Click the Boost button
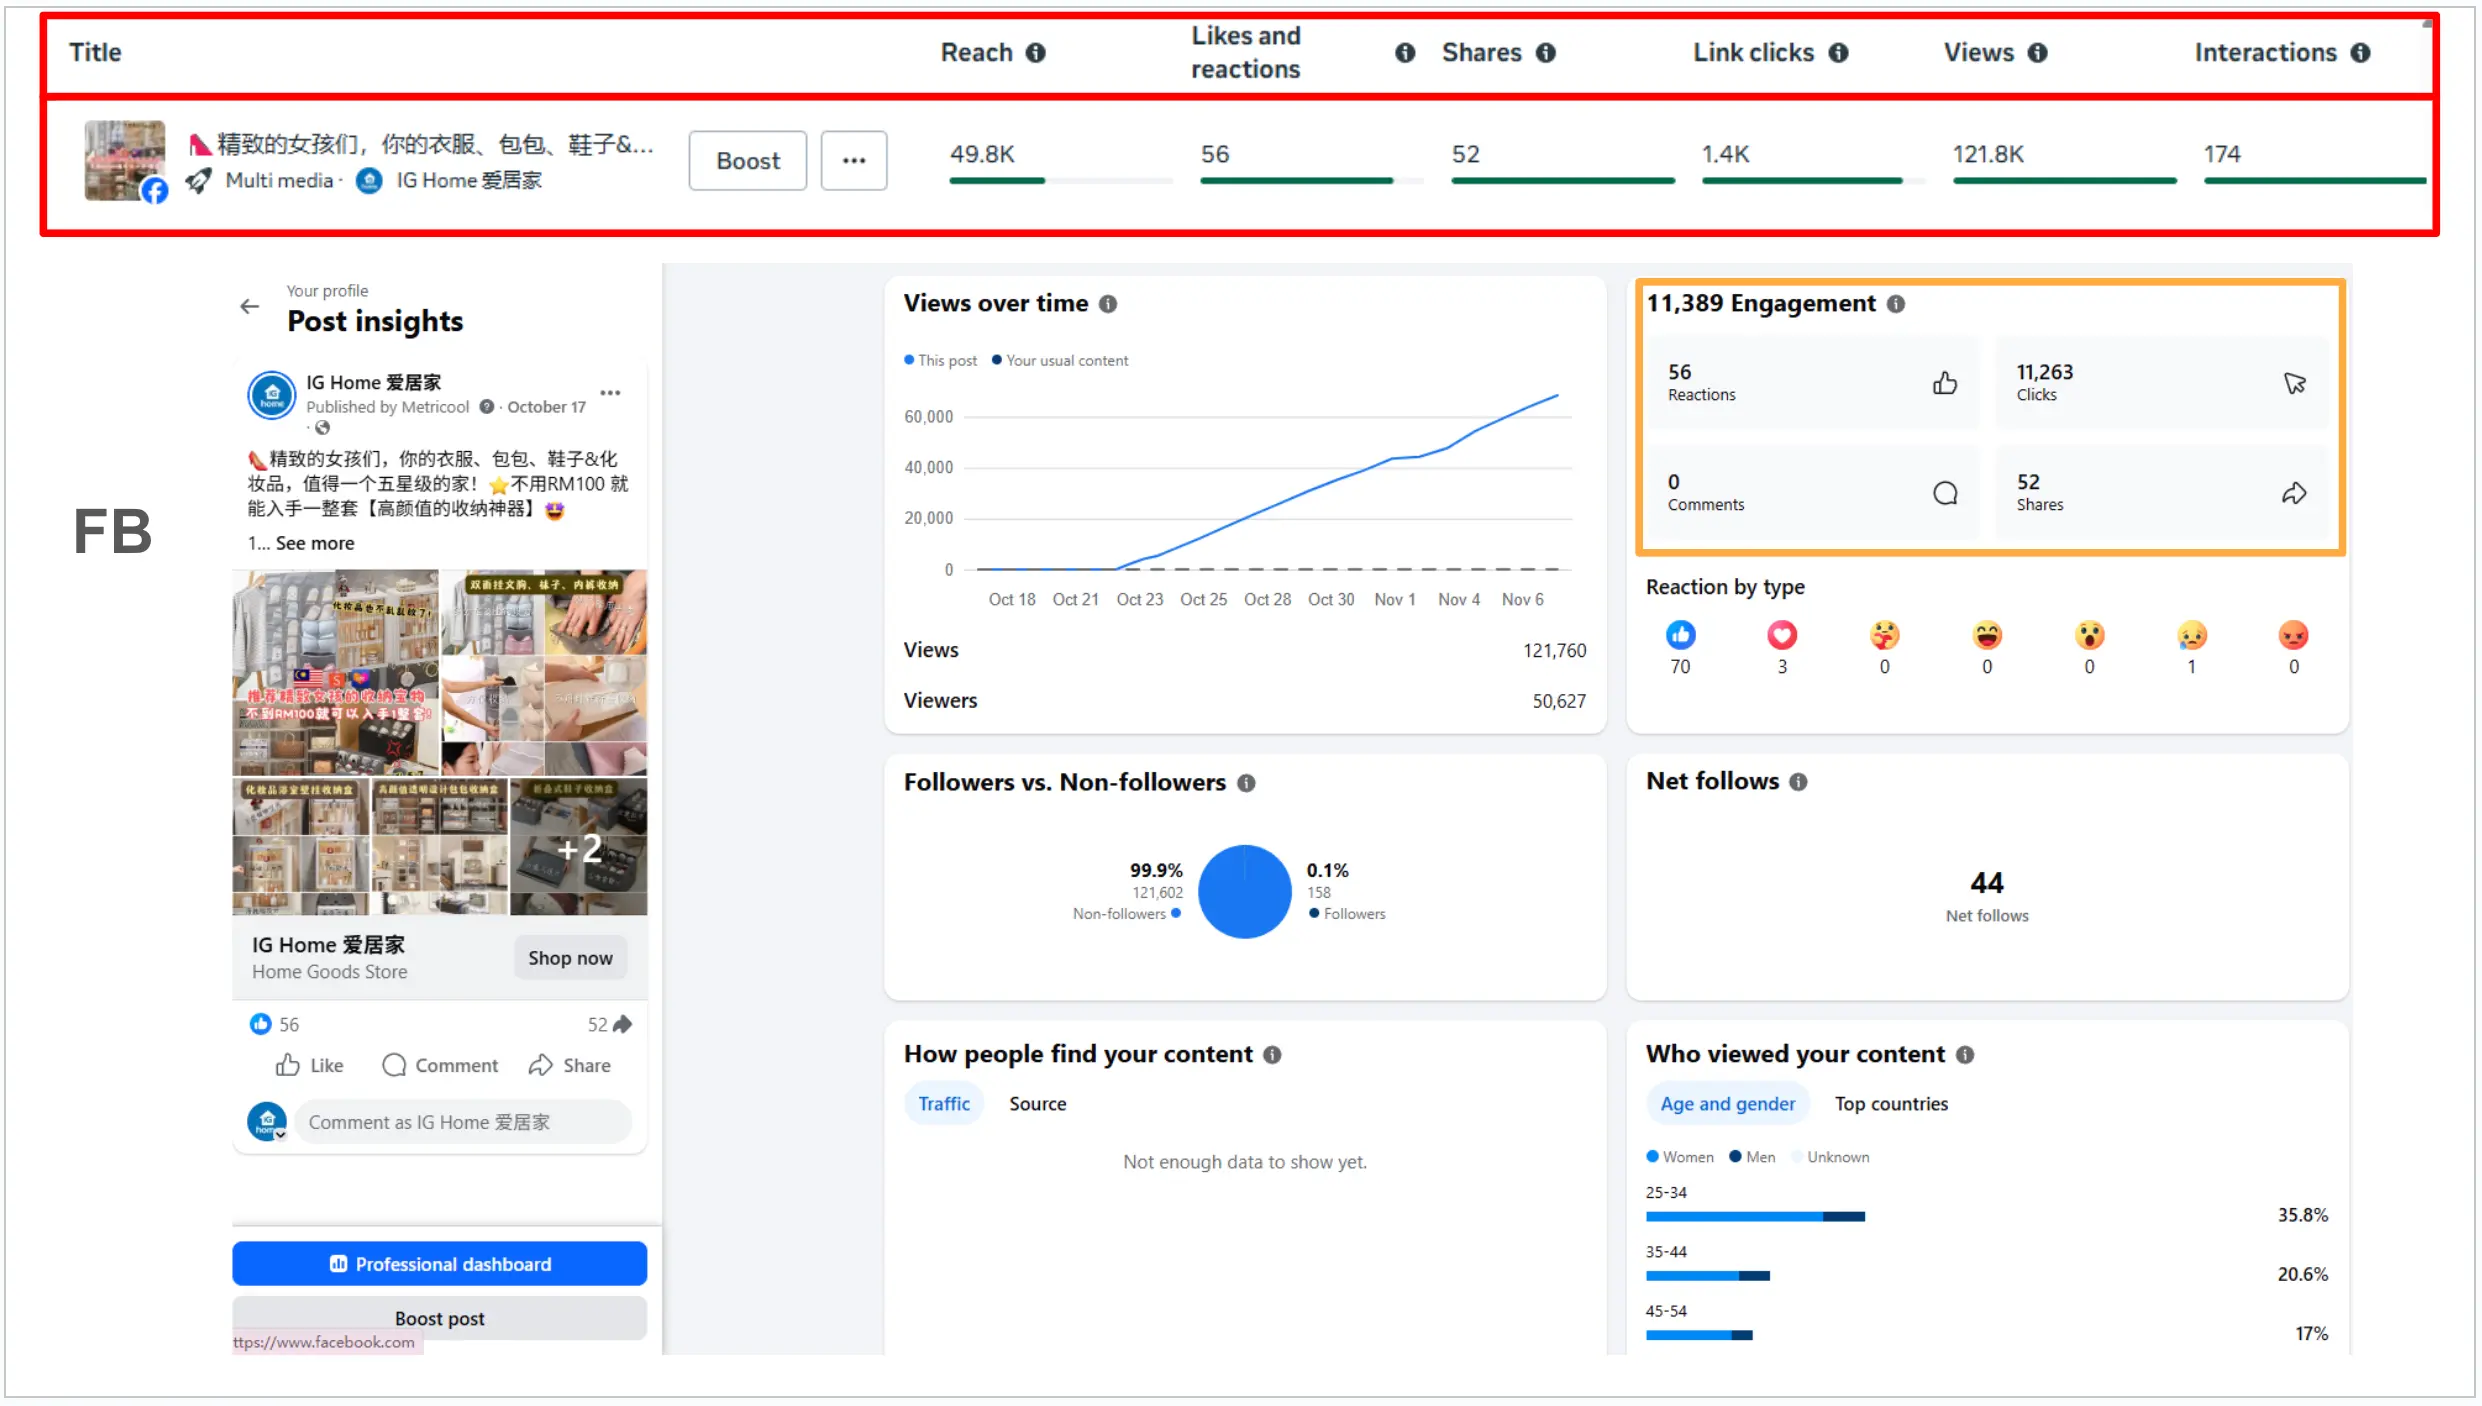 point(747,160)
